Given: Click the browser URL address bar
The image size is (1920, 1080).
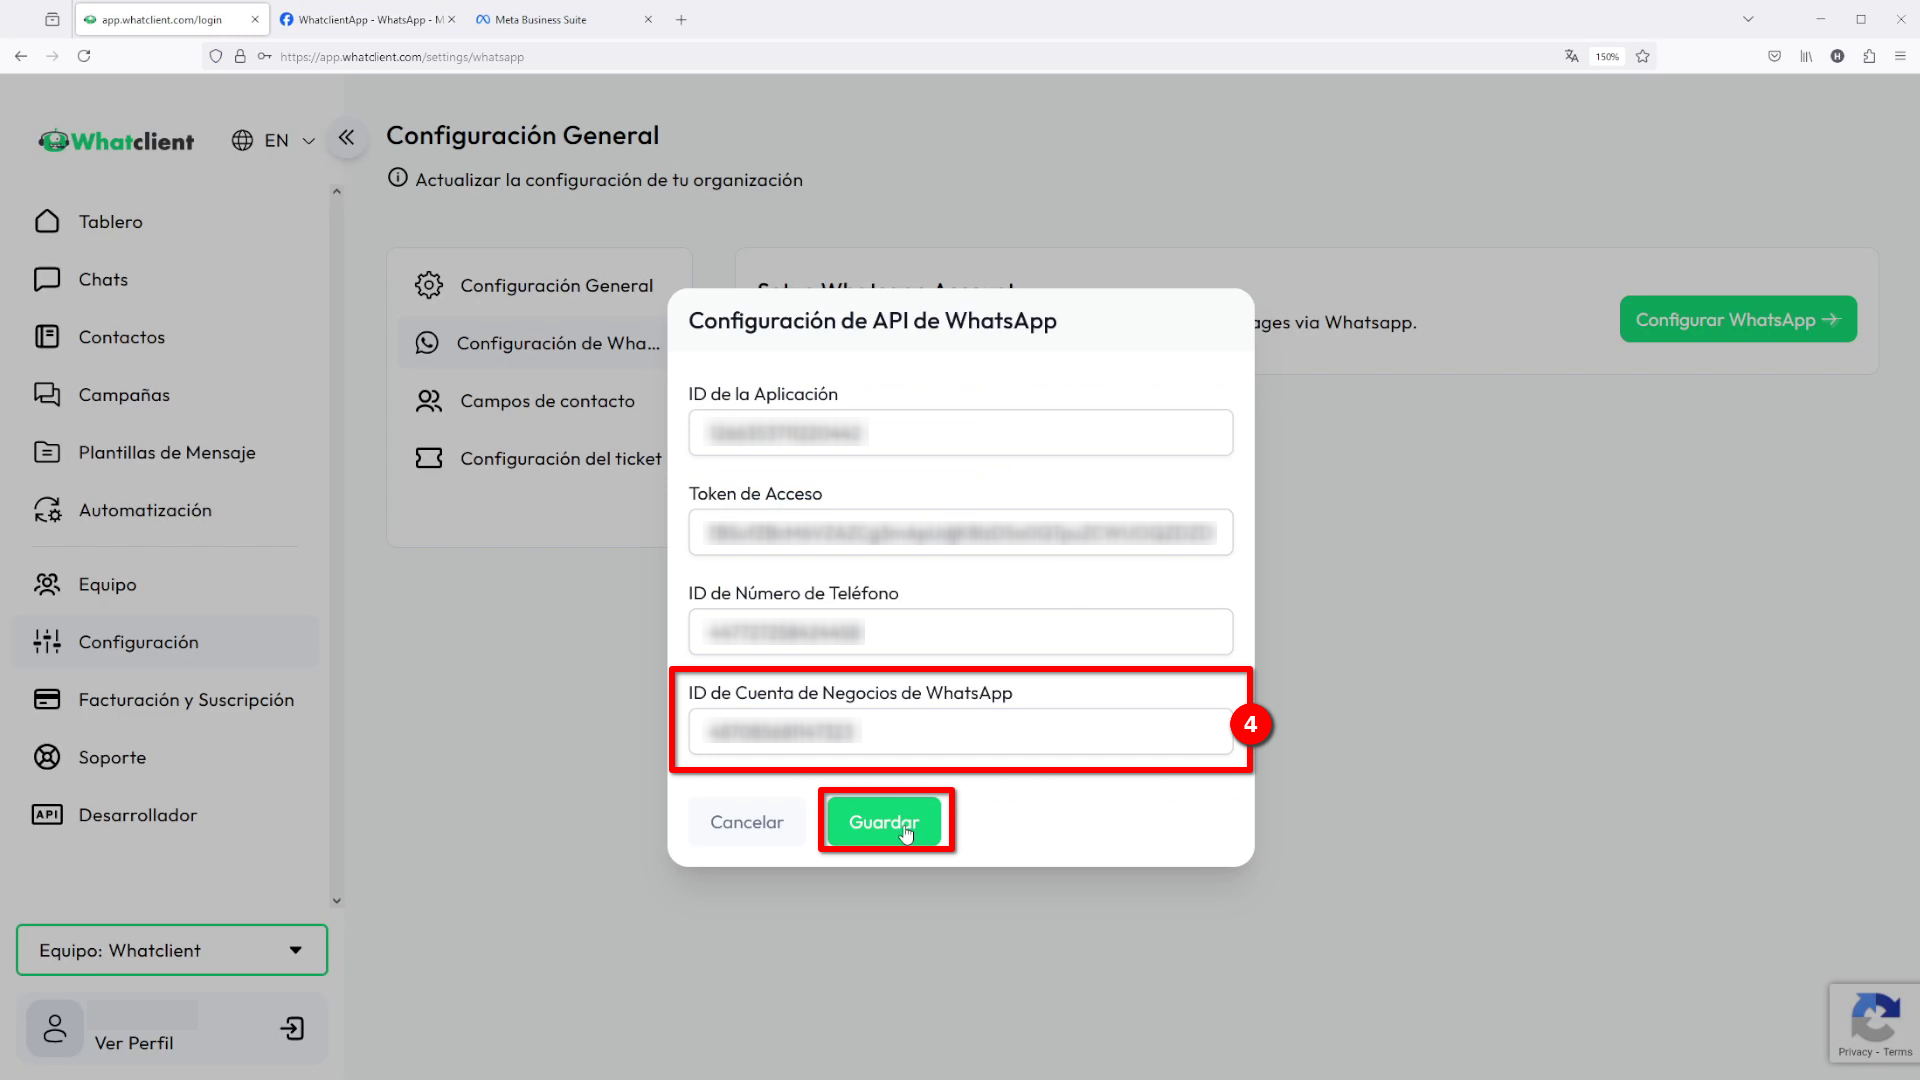Looking at the screenshot, I should [x=900, y=56].
